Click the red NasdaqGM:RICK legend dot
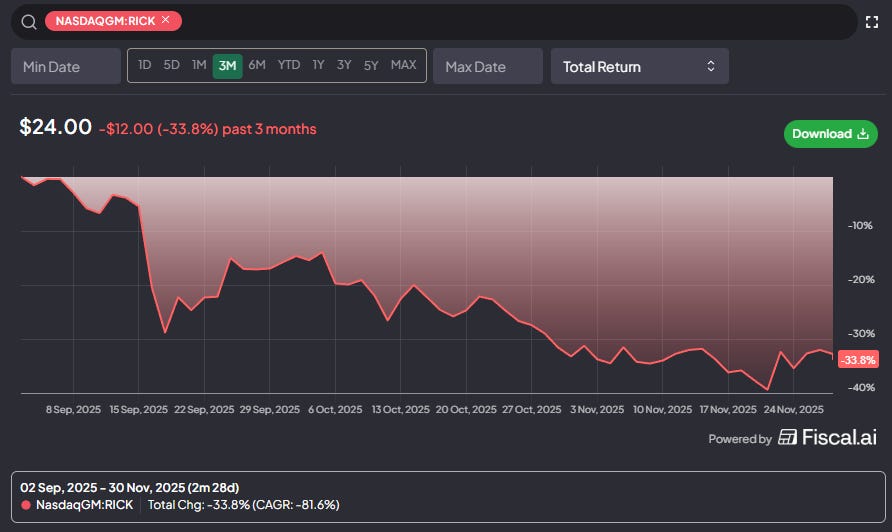892x532 pixels. [26, 505]
